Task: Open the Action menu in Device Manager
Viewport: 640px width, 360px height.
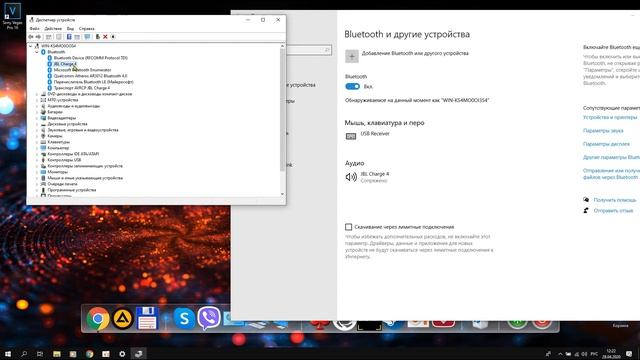Action: coord(53,29)
